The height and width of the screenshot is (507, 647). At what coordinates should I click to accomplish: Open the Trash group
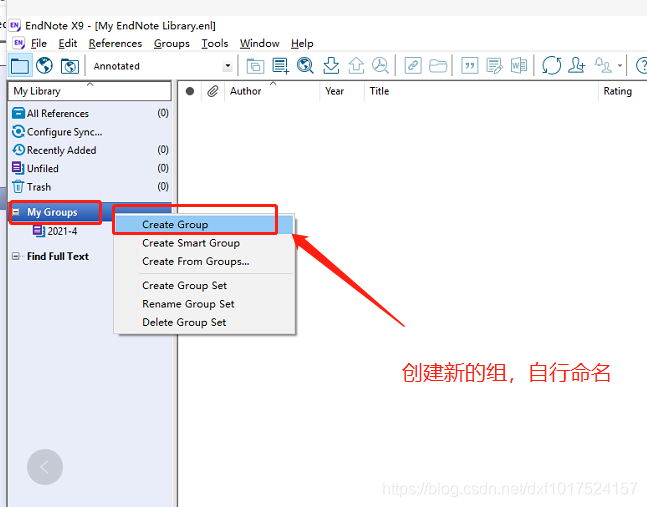[90, 187]
